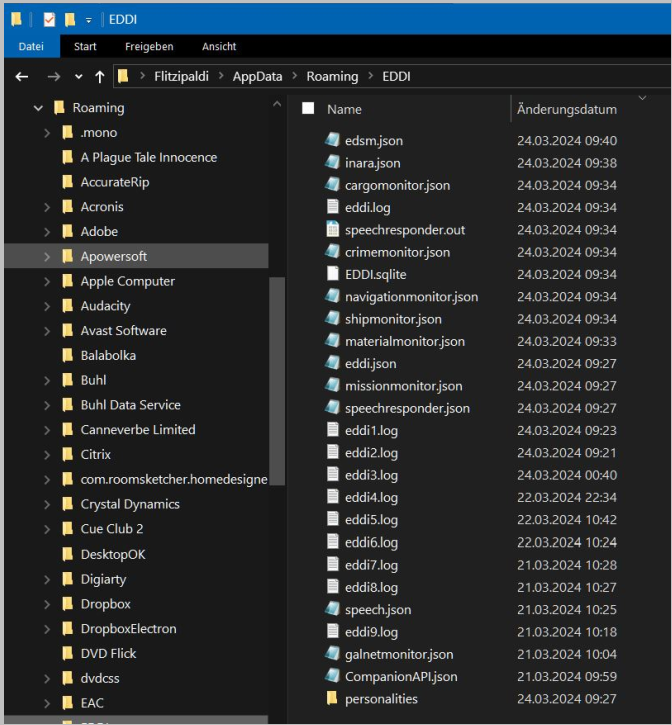Navigate to AppData in breadcrumb
Screen dimensions: 672x725
click(257, 76)
